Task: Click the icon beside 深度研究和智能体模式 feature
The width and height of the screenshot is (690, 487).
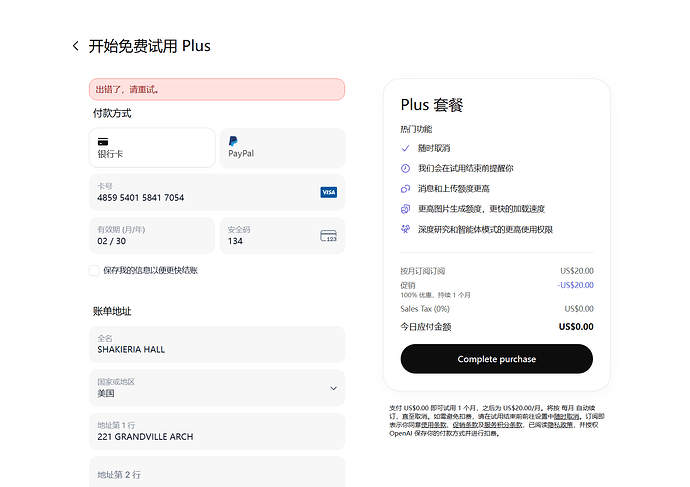Action: coord(405,229)
